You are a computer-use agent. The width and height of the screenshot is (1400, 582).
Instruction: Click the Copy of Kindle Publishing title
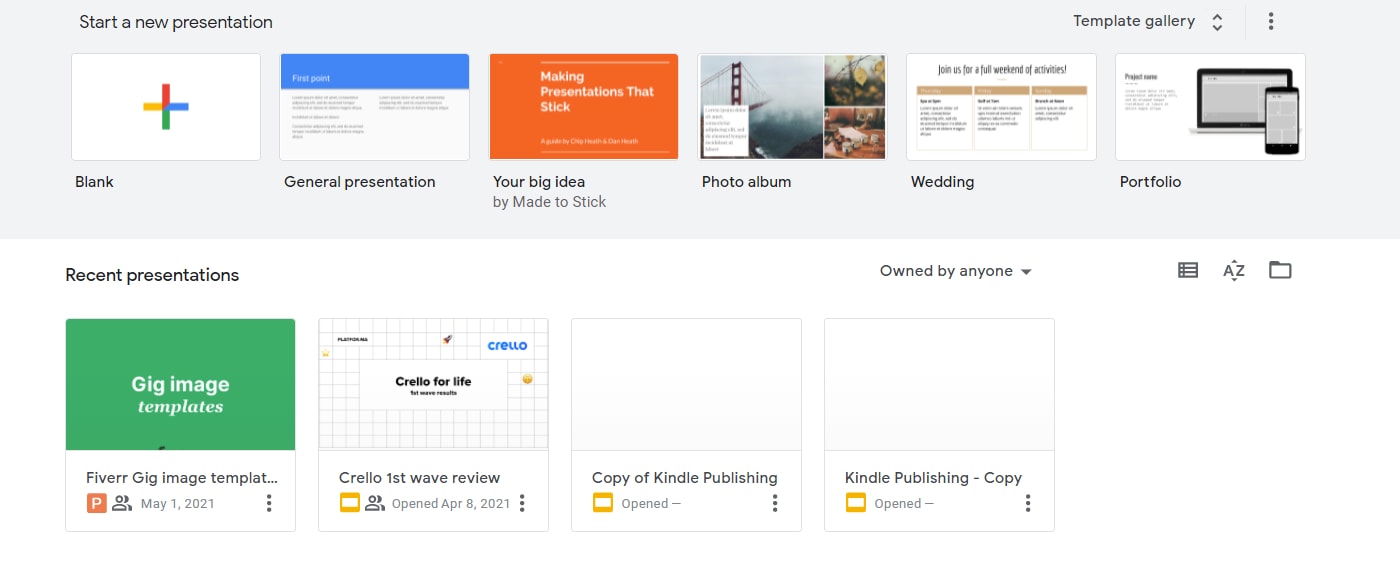tap(685, 478)
